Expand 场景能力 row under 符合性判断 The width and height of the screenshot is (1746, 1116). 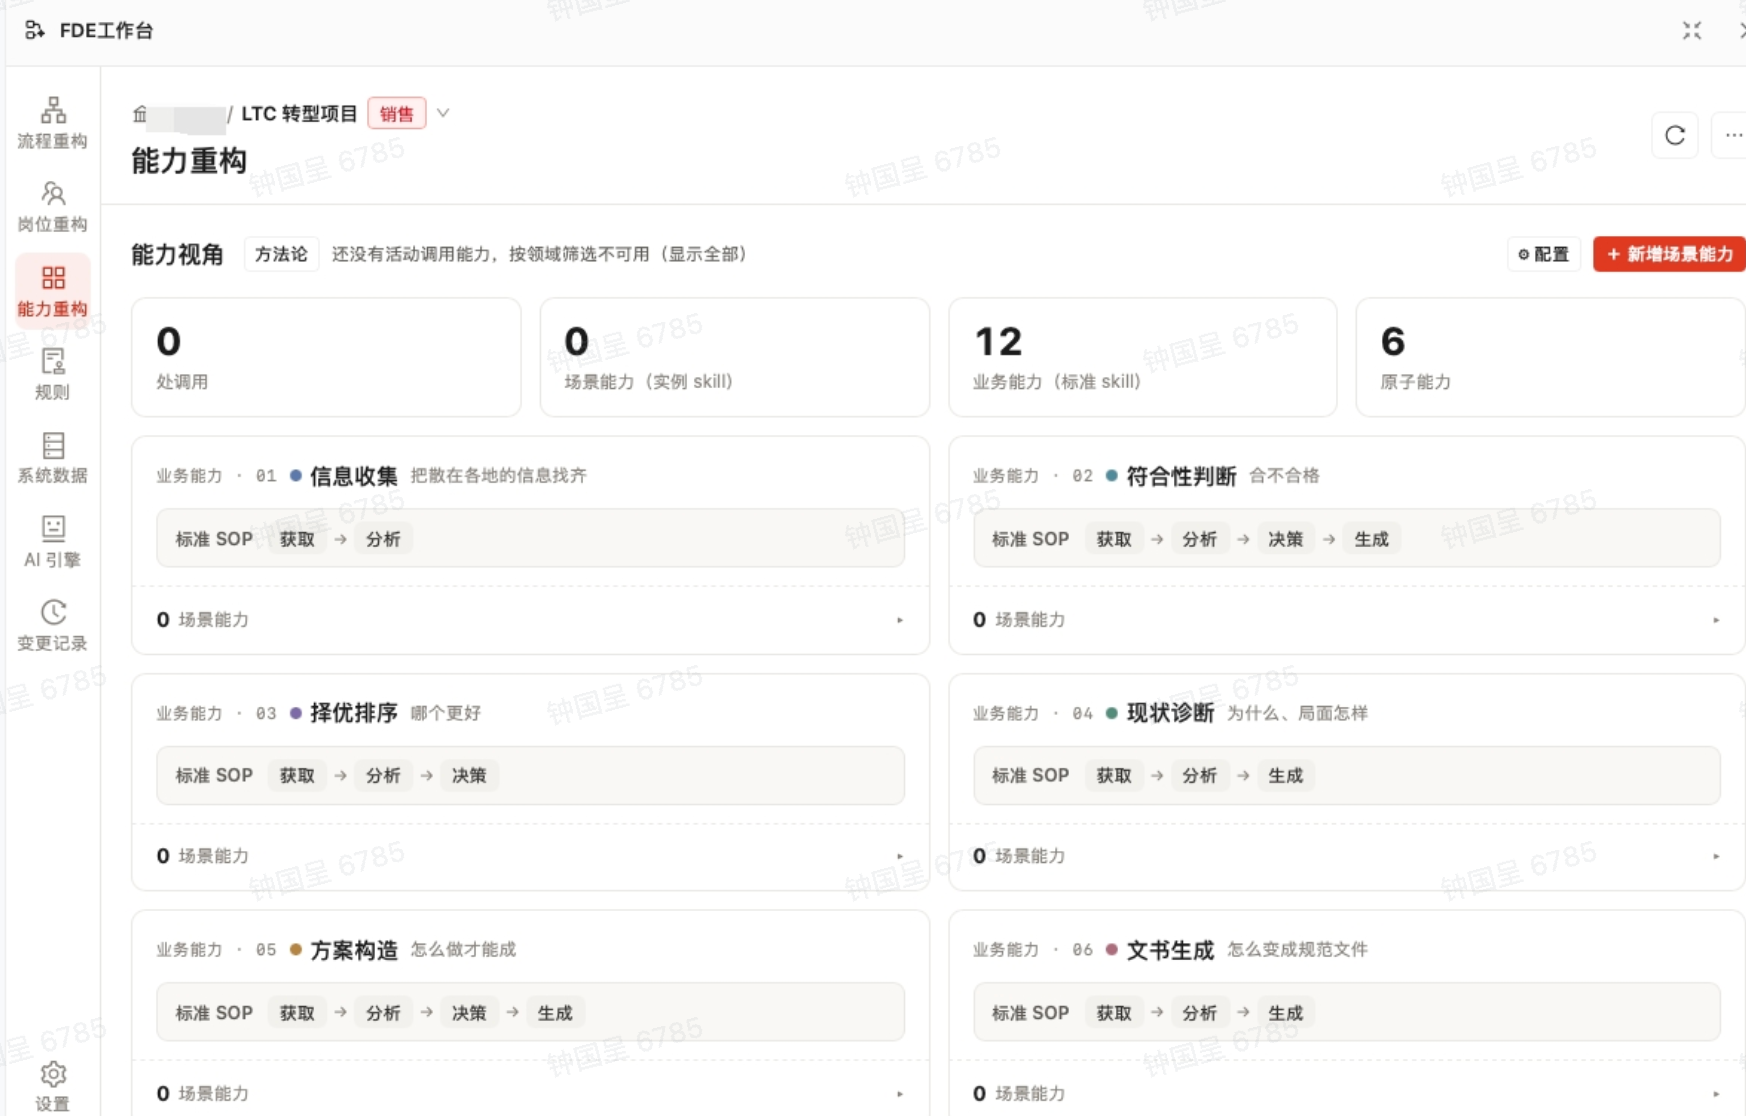[1346, 620]
